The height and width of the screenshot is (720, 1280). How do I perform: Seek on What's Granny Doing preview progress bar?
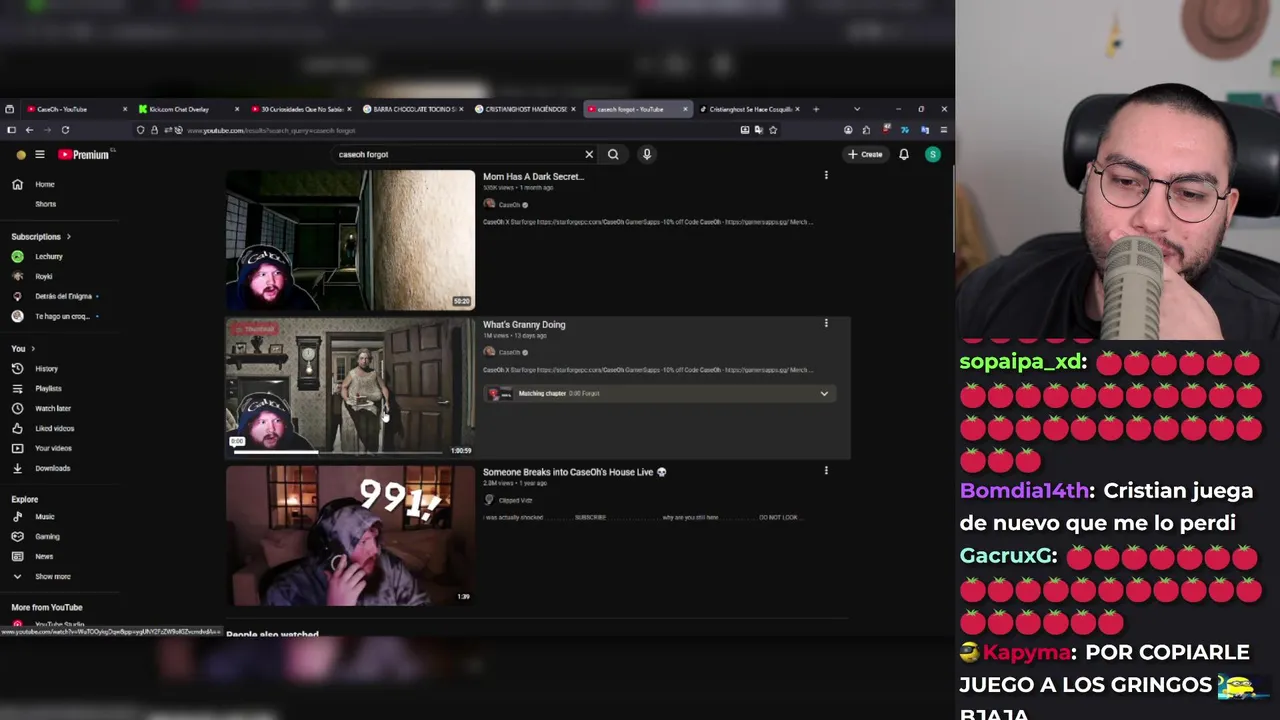click(x=338, y=452)
